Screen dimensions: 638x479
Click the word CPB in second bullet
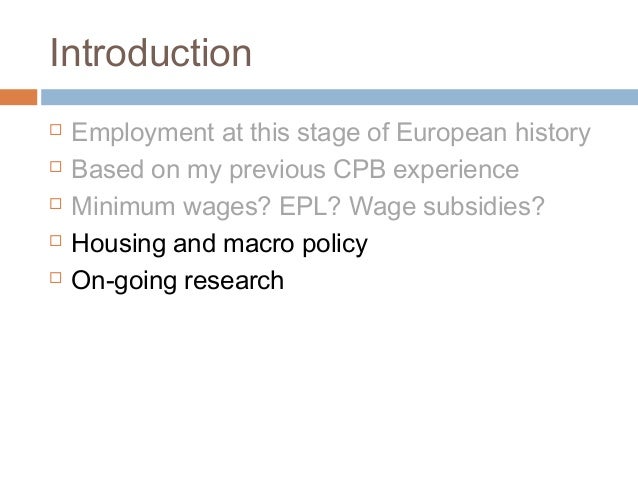coord(359,169)
